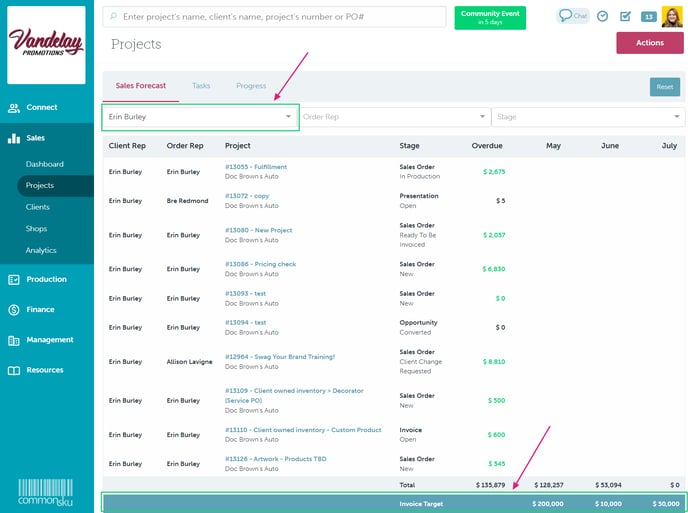Expand the Stage filter dropdown
688x513 pixels.
588,117
